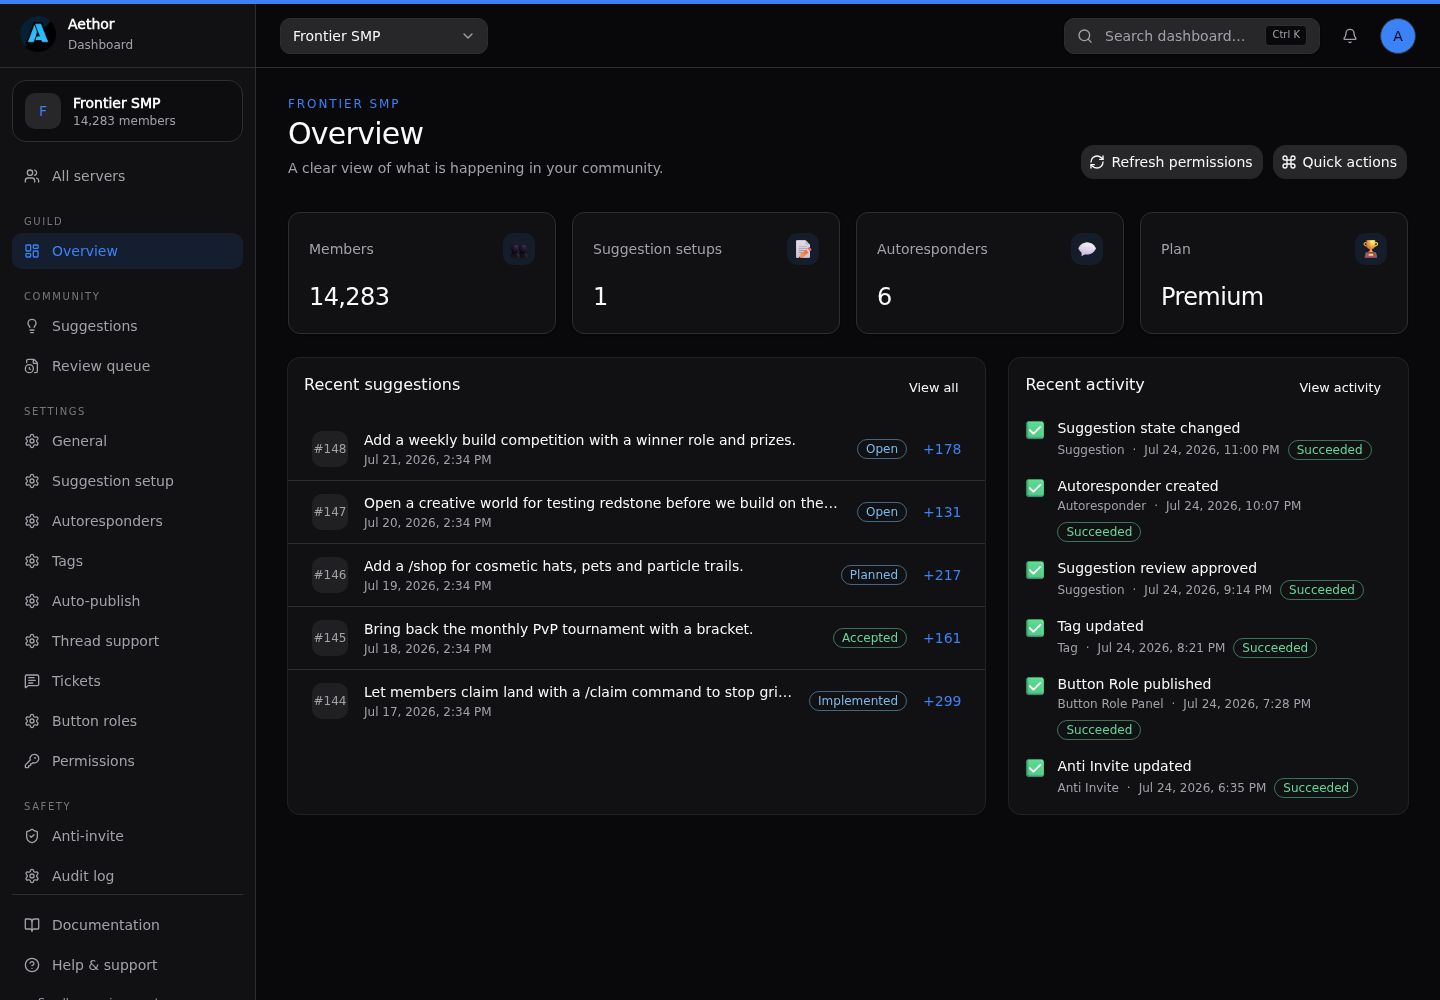Click the Accepted status badge
Viewport: 1440px width, 1000px height.
[869, 638]
